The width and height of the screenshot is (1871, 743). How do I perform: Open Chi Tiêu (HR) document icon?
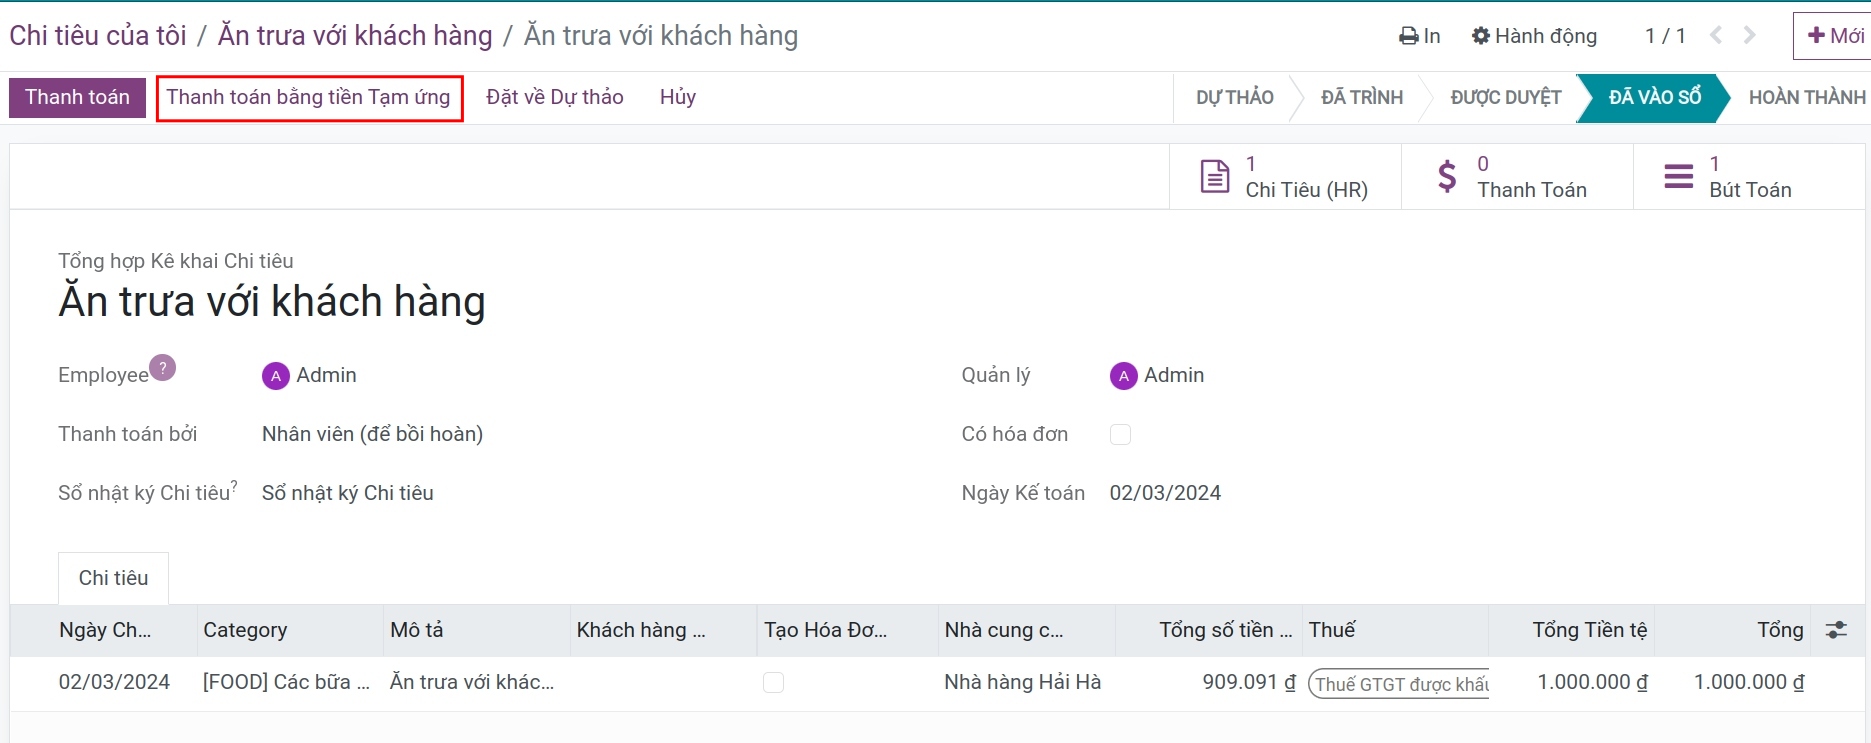pyautogui.click(x=1215, y=177)
